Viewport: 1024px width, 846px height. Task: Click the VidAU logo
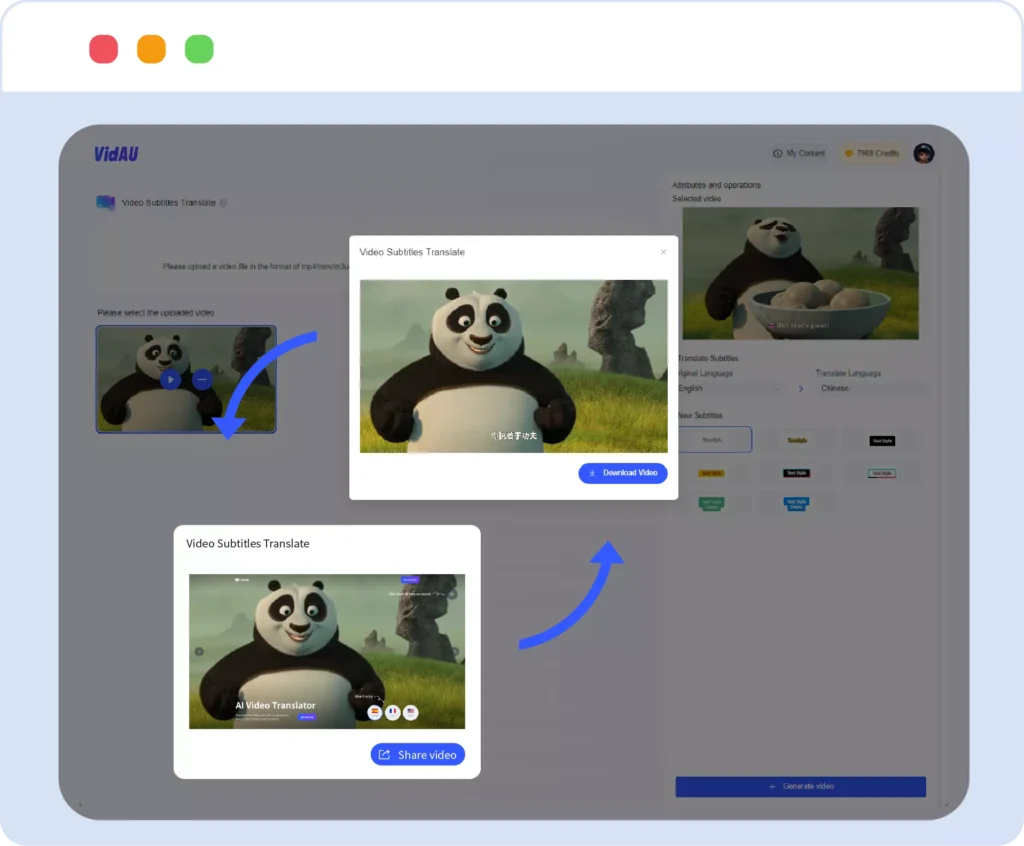point(116,154)
